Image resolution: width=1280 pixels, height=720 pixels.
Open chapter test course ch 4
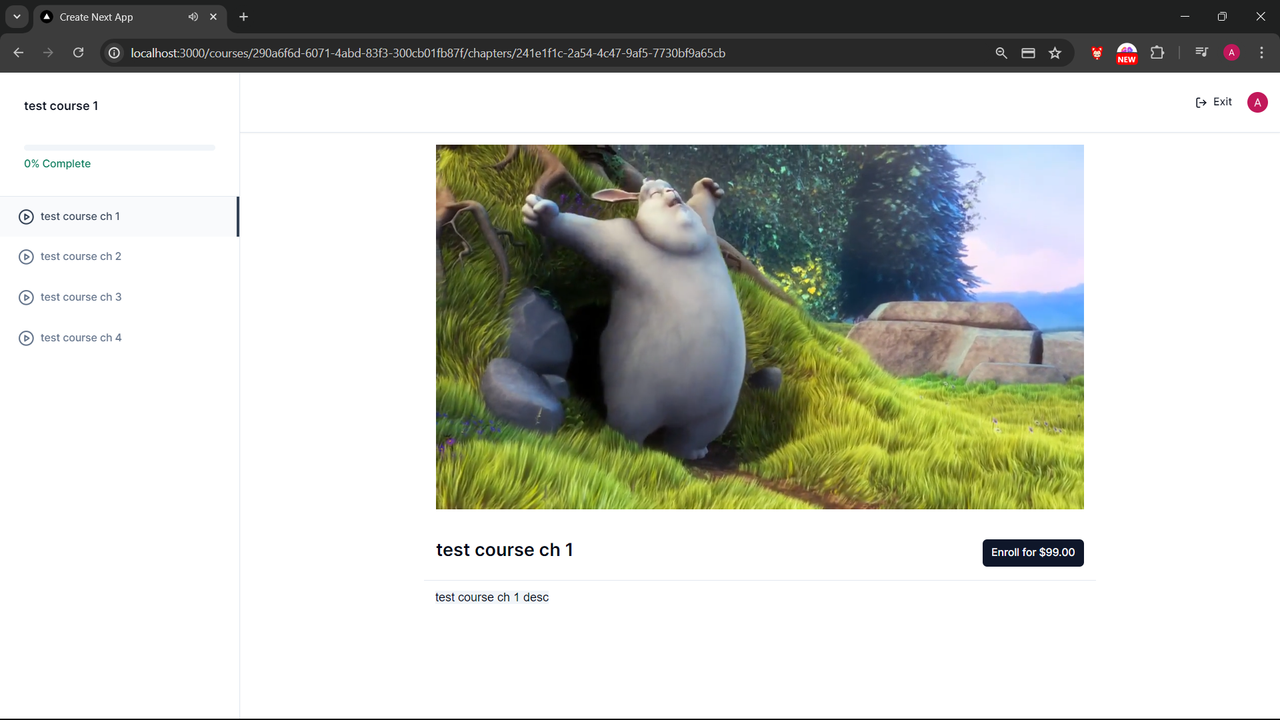[x=119, y=338]
